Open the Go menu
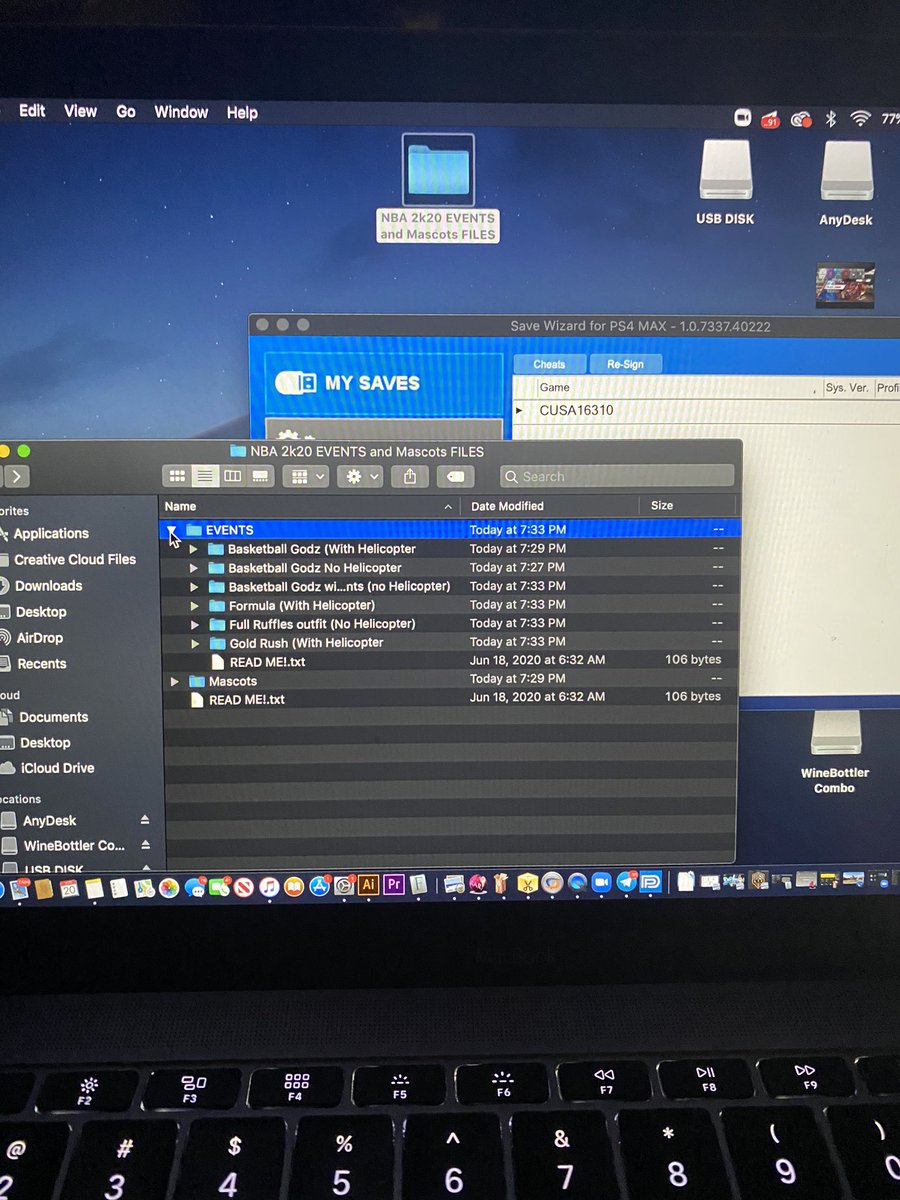 point(126,112)
